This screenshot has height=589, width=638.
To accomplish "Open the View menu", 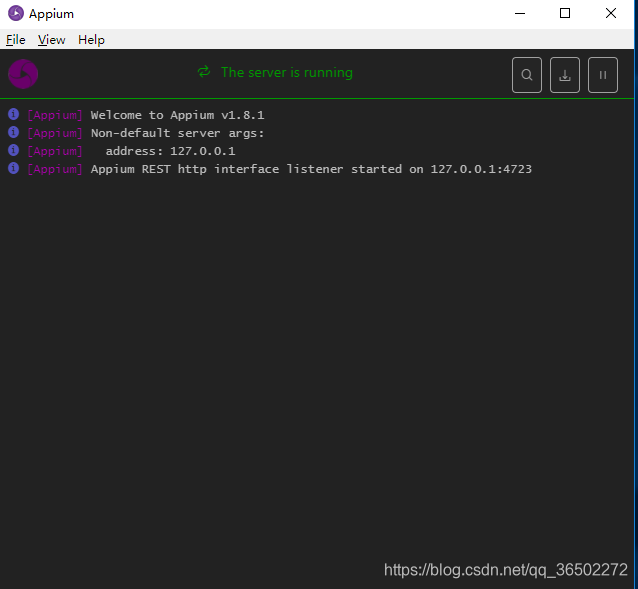I will (x=52, y=40).
